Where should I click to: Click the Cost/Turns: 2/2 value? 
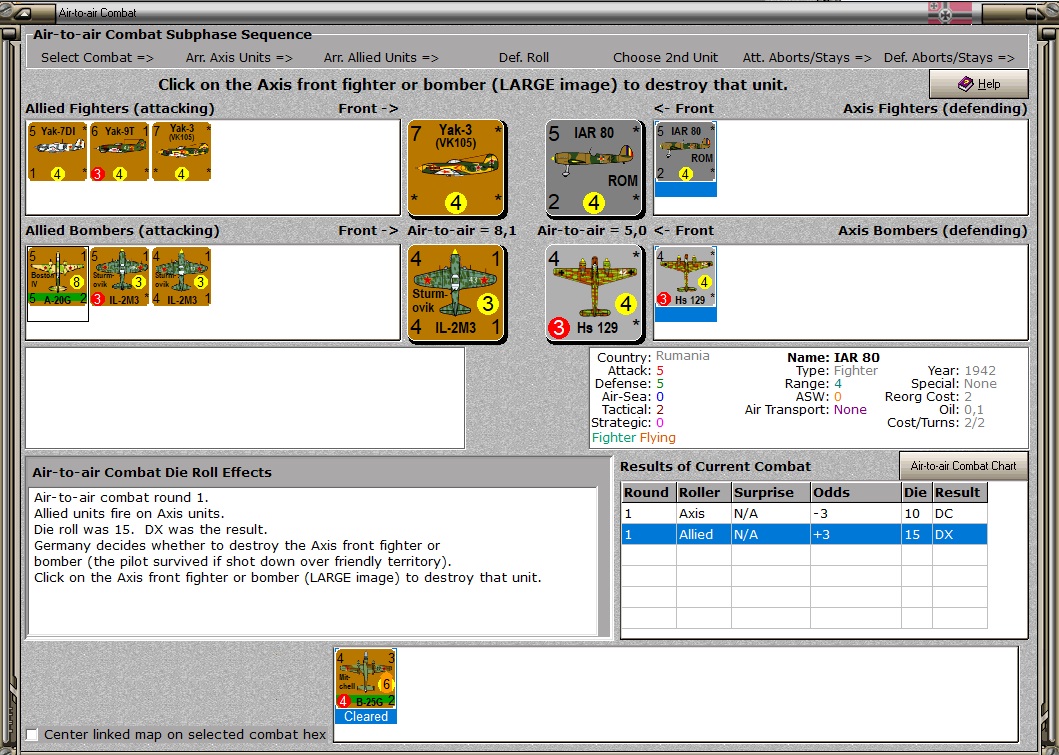[x=974, y=423]
